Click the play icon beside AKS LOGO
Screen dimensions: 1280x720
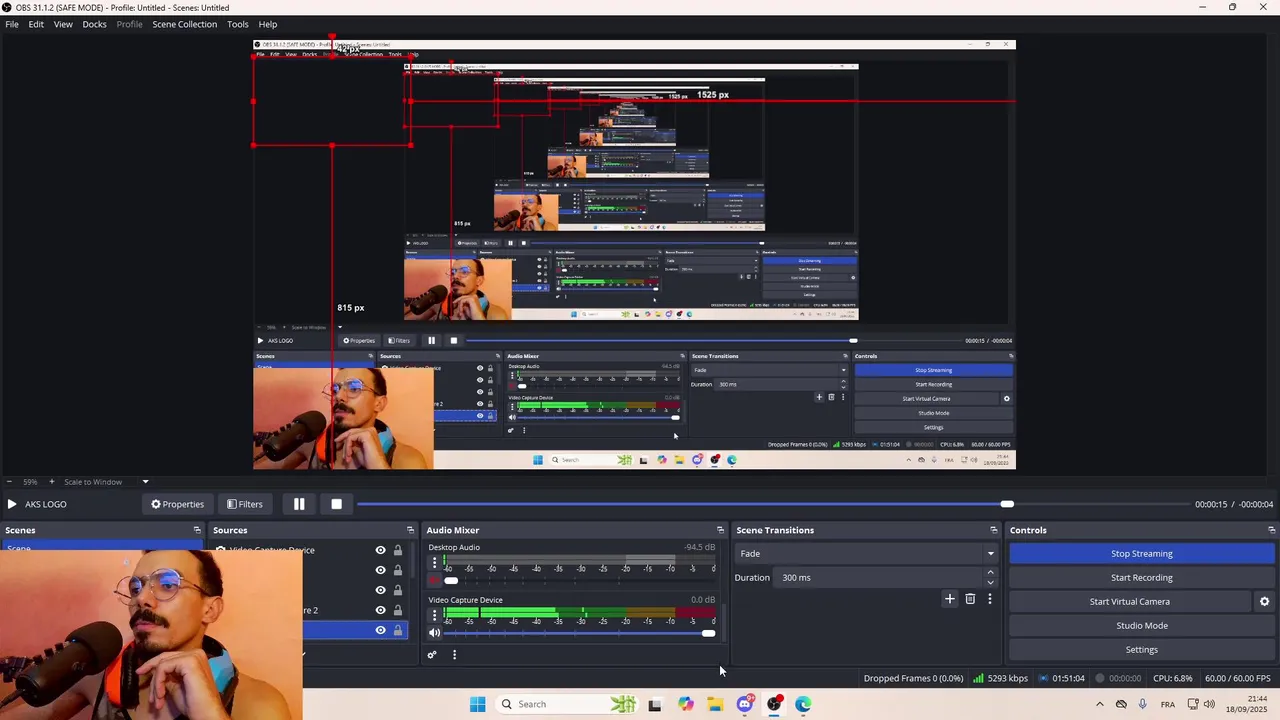coord(12,504)
